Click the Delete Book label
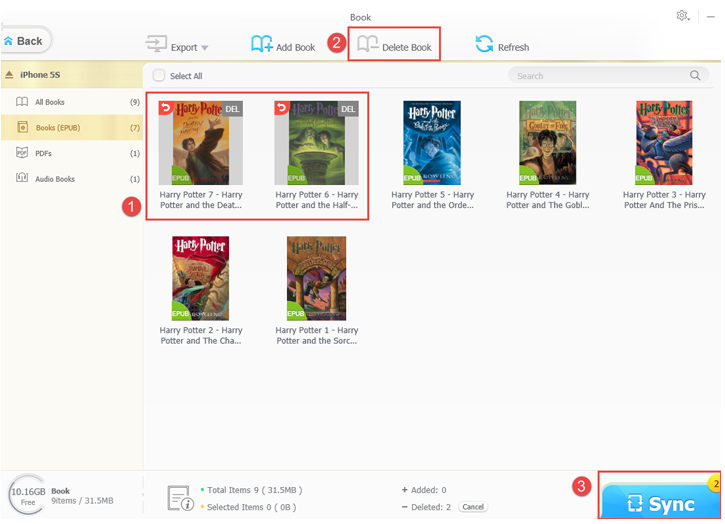 [406, 47]
